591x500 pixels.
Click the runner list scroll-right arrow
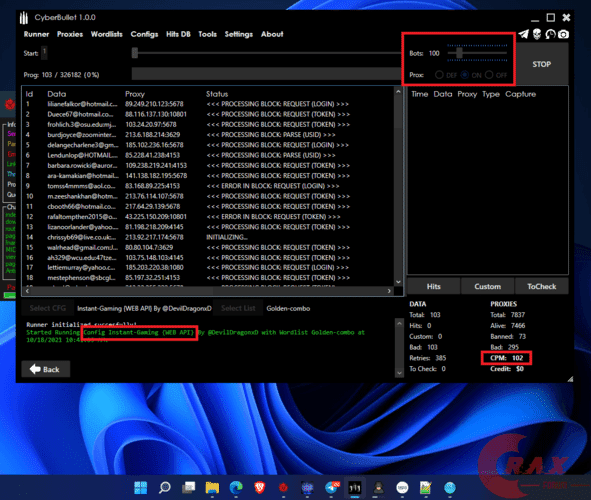point(389,291)
